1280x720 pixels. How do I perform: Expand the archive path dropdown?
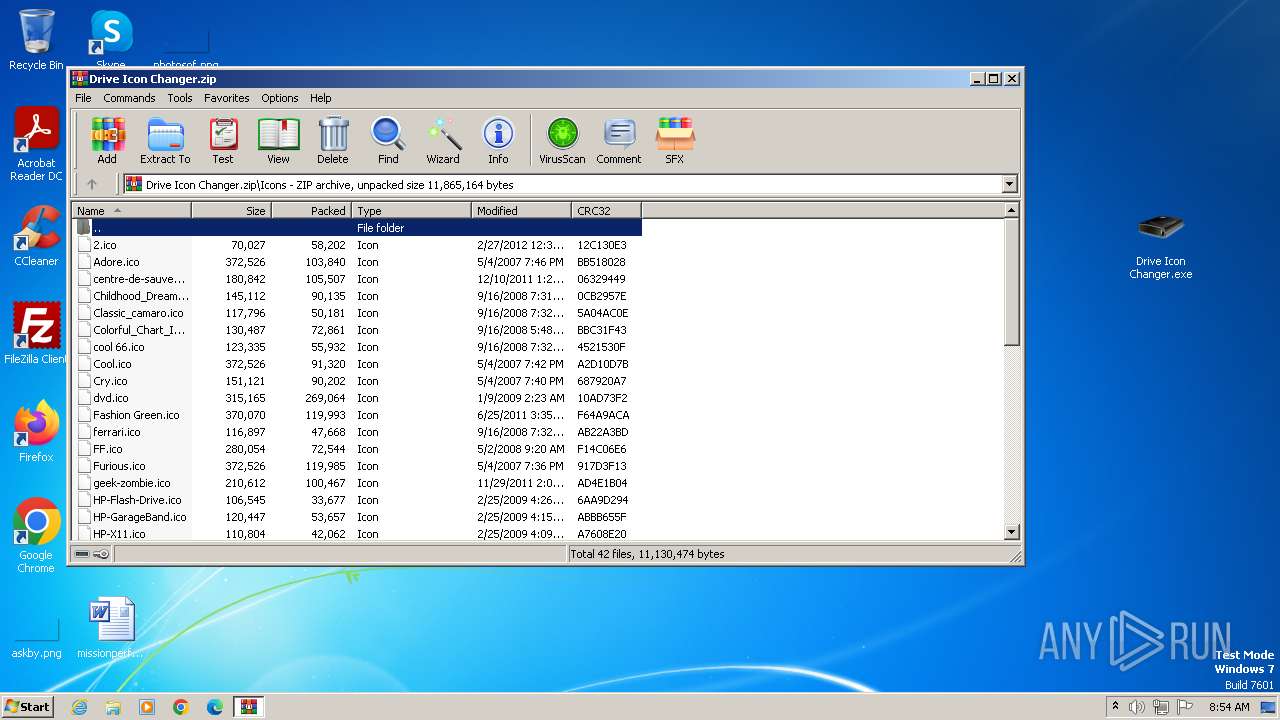tap(1009, 184)
